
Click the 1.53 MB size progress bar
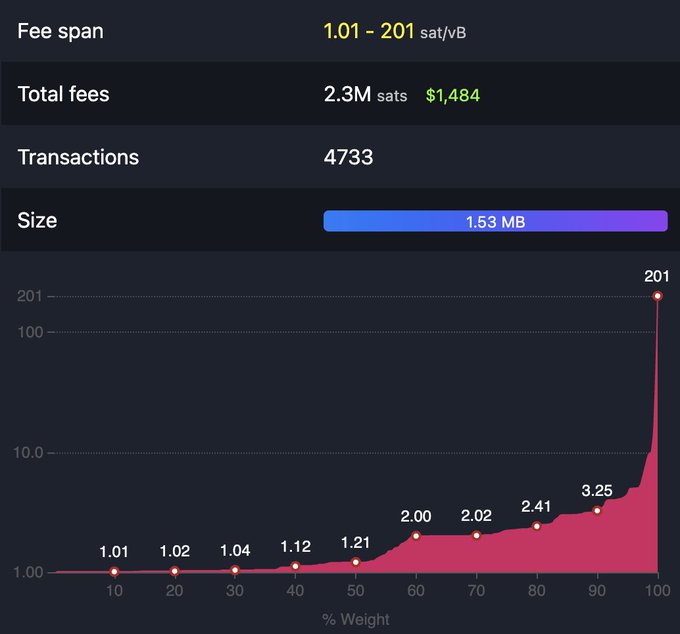click(x=495, y=221)
